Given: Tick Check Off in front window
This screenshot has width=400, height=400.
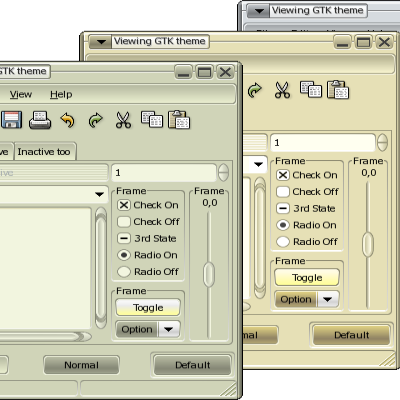Looking at the screenshot, I should 124,222.
